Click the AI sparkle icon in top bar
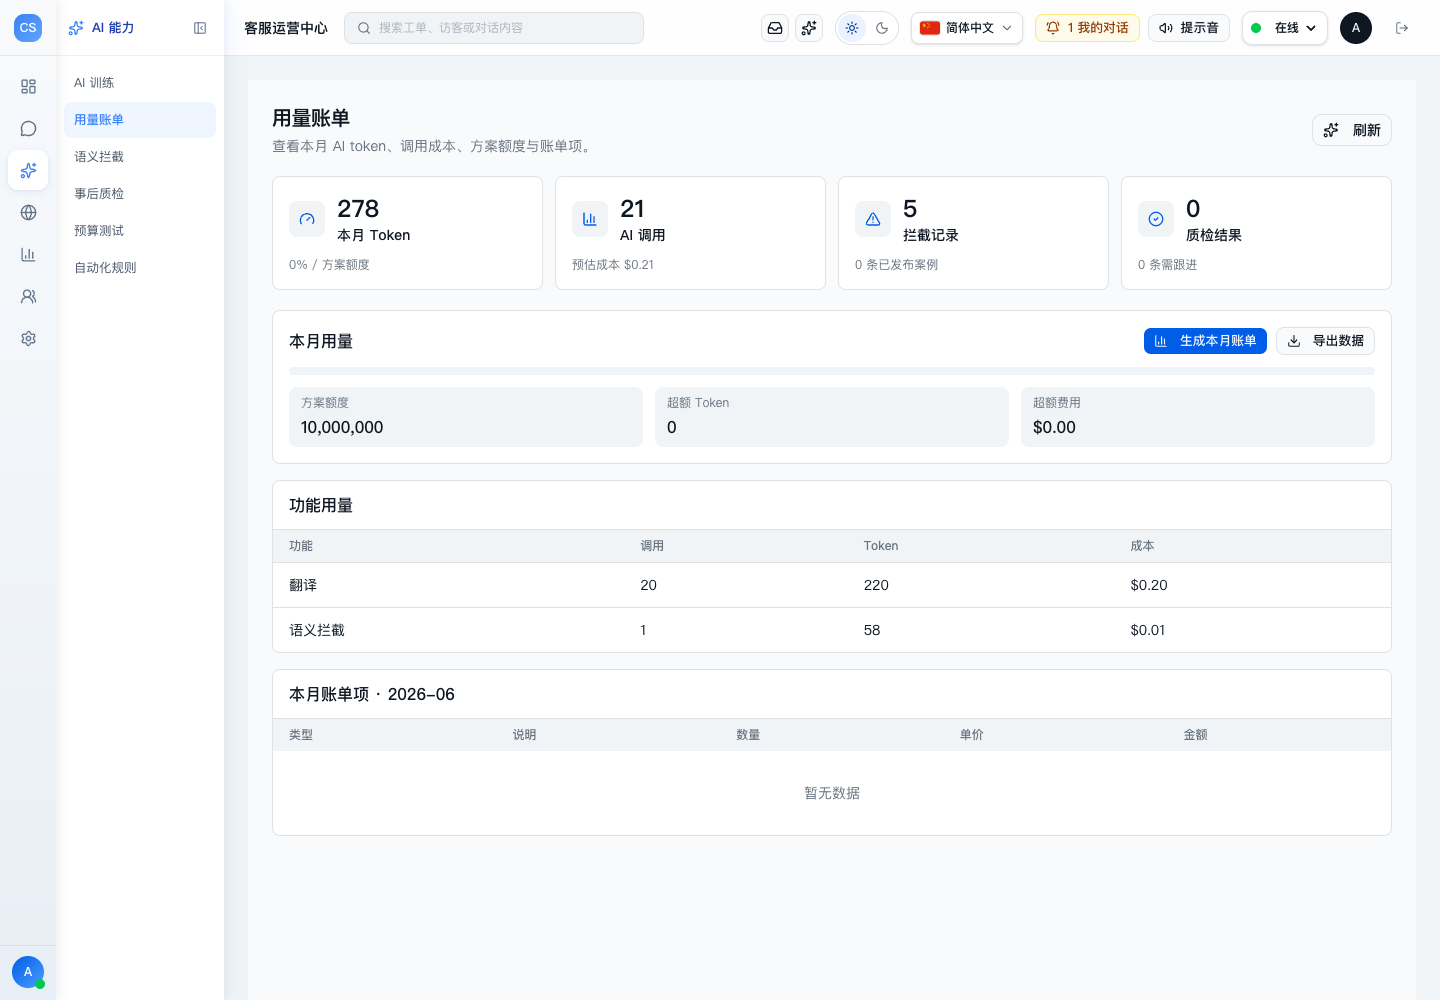This screenshot has width=1440, height=1000. [x=809, y=28]
